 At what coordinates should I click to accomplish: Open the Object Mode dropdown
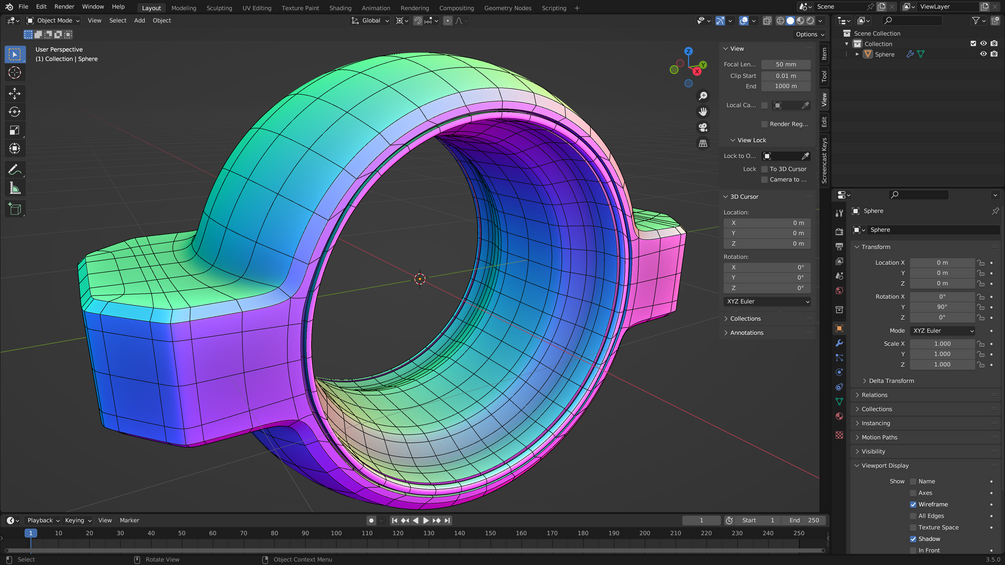[53, 20]
